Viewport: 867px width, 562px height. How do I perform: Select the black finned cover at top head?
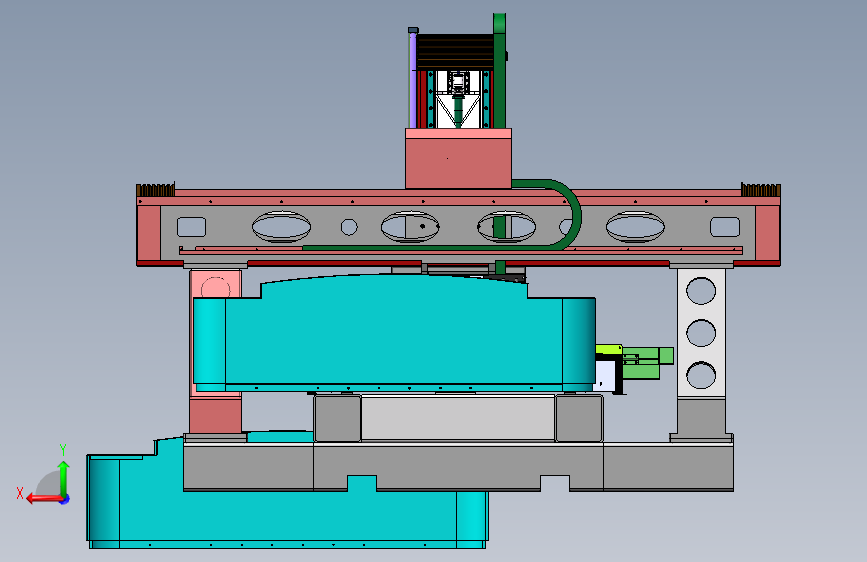(x=455, y=52)
